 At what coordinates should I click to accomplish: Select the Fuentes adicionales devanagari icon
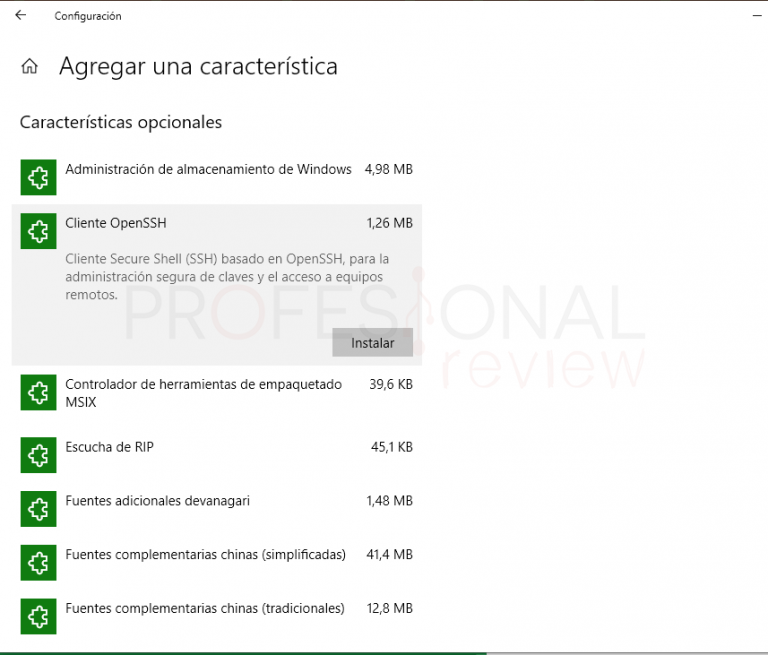(x=38, y=509)
